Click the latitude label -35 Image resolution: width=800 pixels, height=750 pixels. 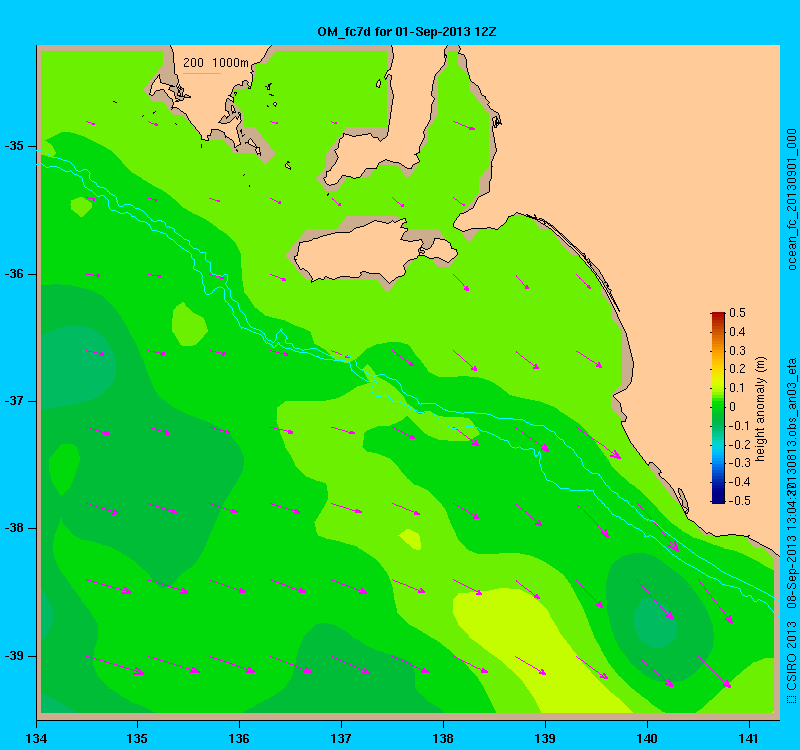(14, 146)
